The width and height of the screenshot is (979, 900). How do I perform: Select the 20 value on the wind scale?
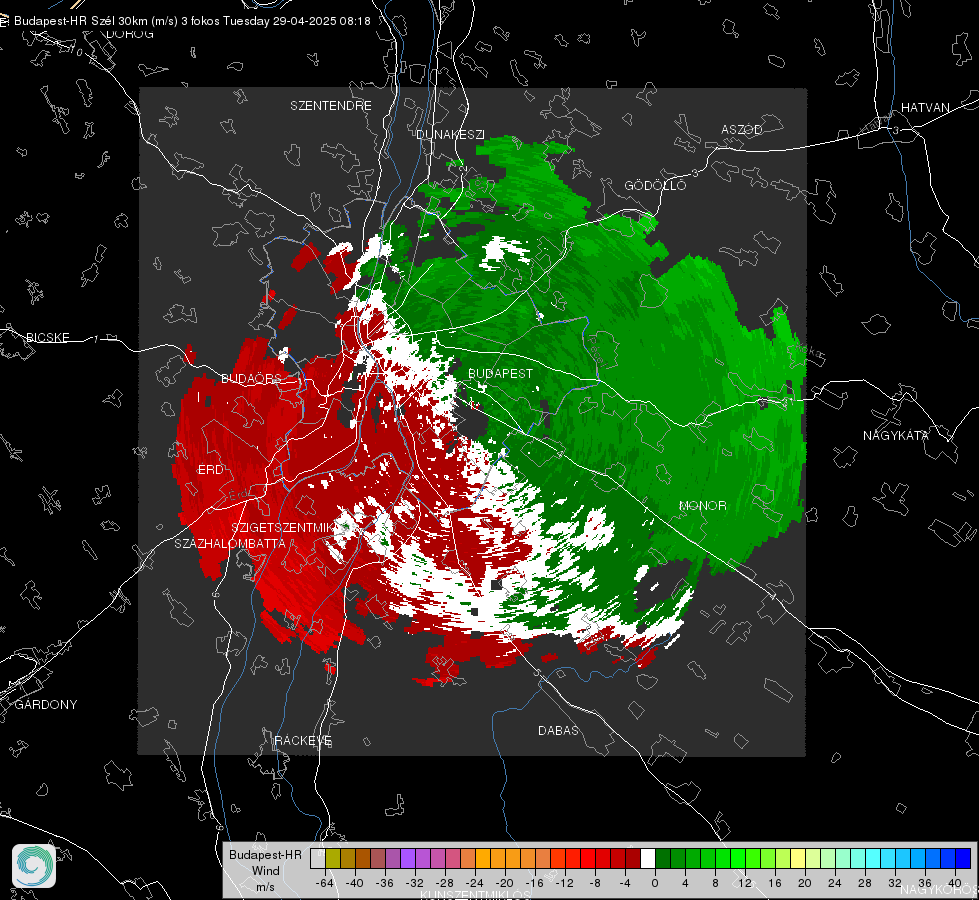(x=805, y=883)
